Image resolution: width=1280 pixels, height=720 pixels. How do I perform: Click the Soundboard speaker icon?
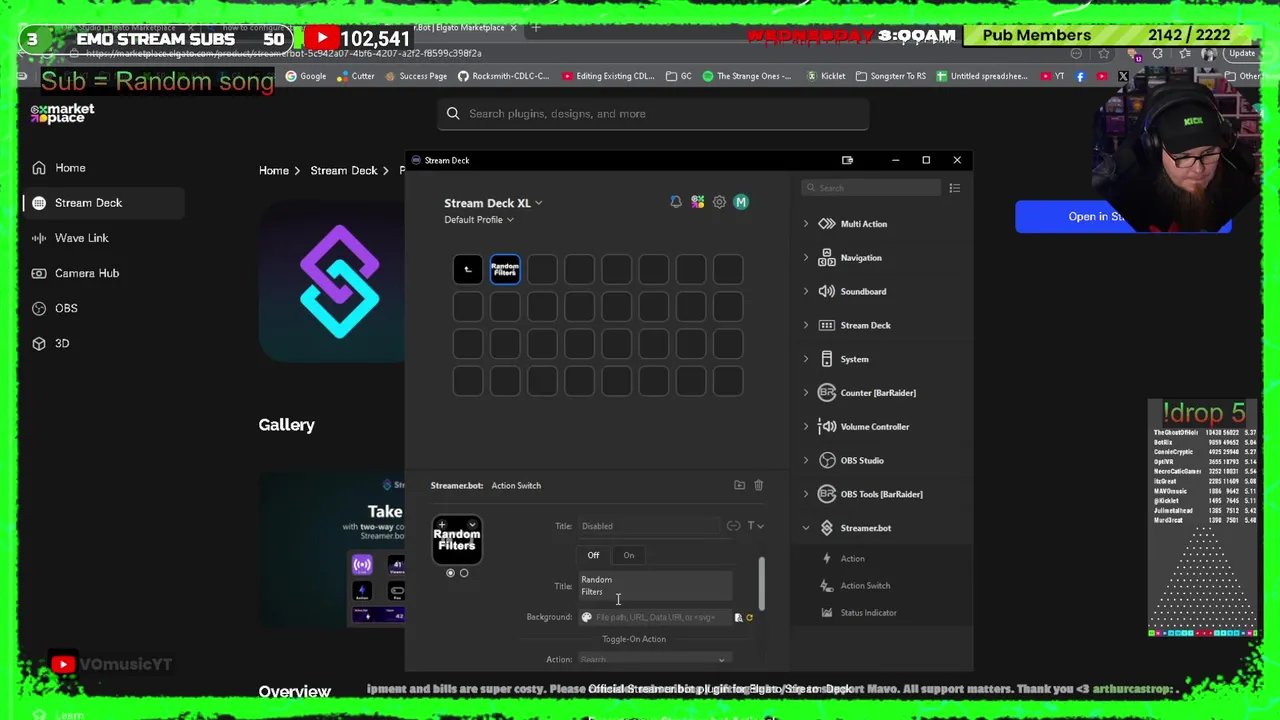827,291
